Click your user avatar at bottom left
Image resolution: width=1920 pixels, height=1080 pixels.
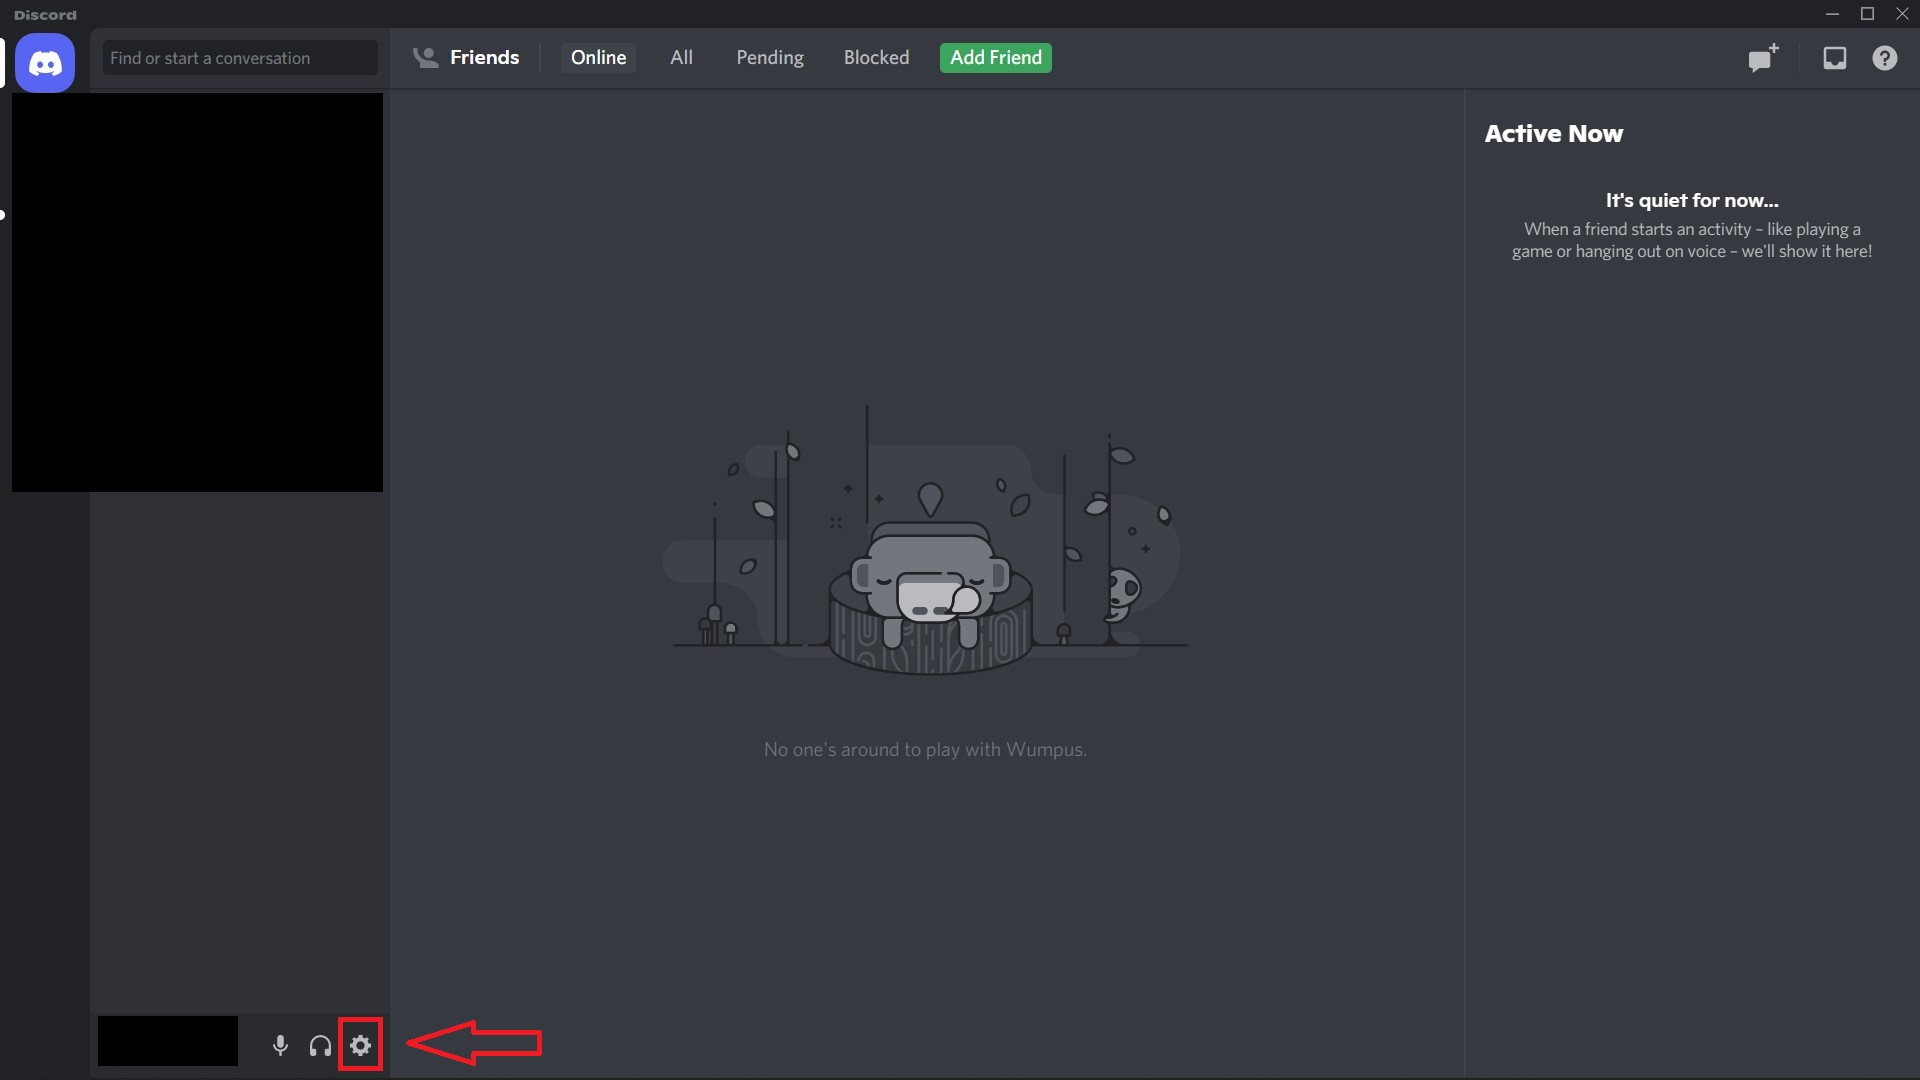click(x=167, y=1041)
